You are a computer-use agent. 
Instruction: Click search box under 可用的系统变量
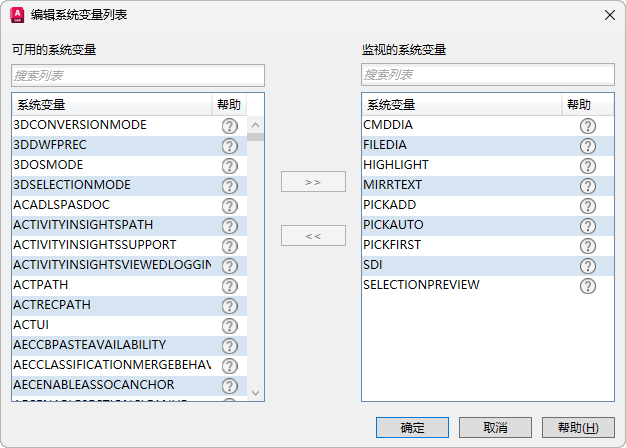pyautogui.click(x=138, y=75)
